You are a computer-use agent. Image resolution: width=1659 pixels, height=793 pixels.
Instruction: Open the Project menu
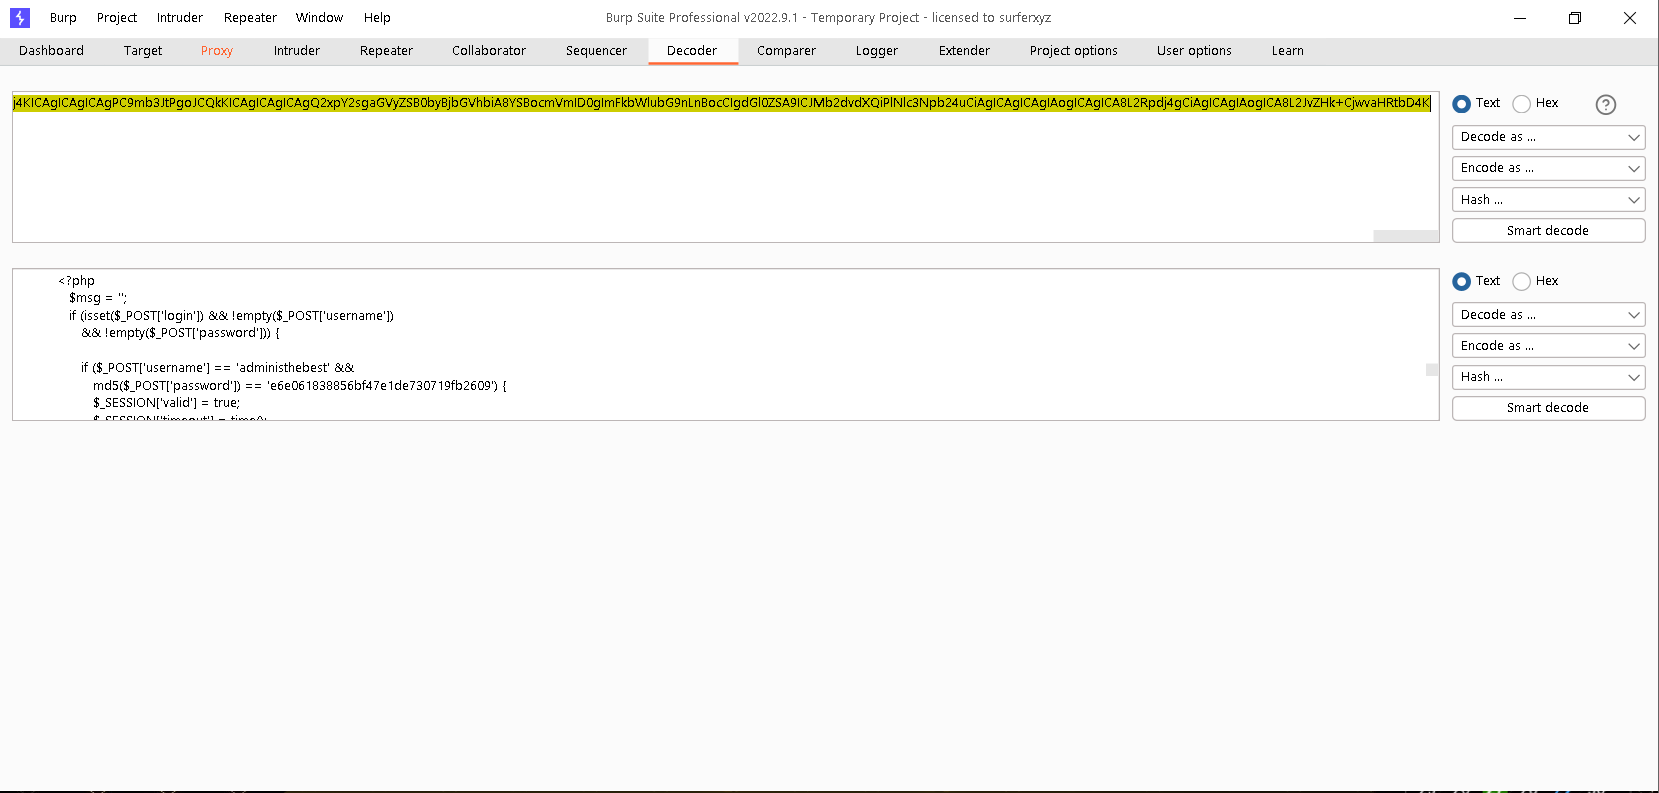click(117, 18)
